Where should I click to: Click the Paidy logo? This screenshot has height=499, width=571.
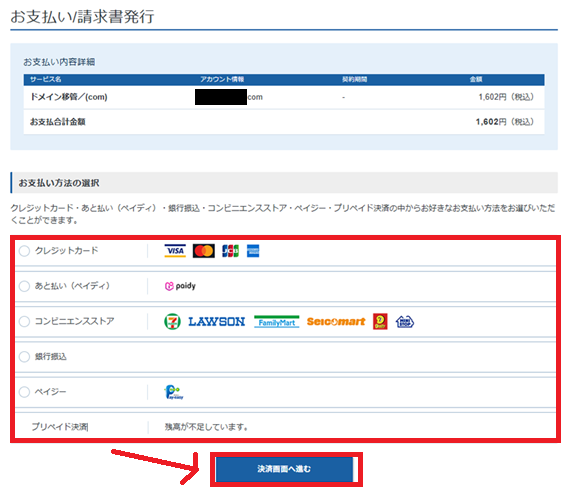point(180,286)
